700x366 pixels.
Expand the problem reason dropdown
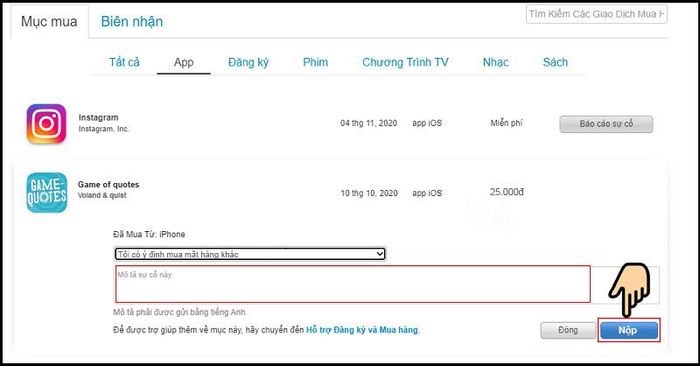pyautogui.click(x=250, y=254)
